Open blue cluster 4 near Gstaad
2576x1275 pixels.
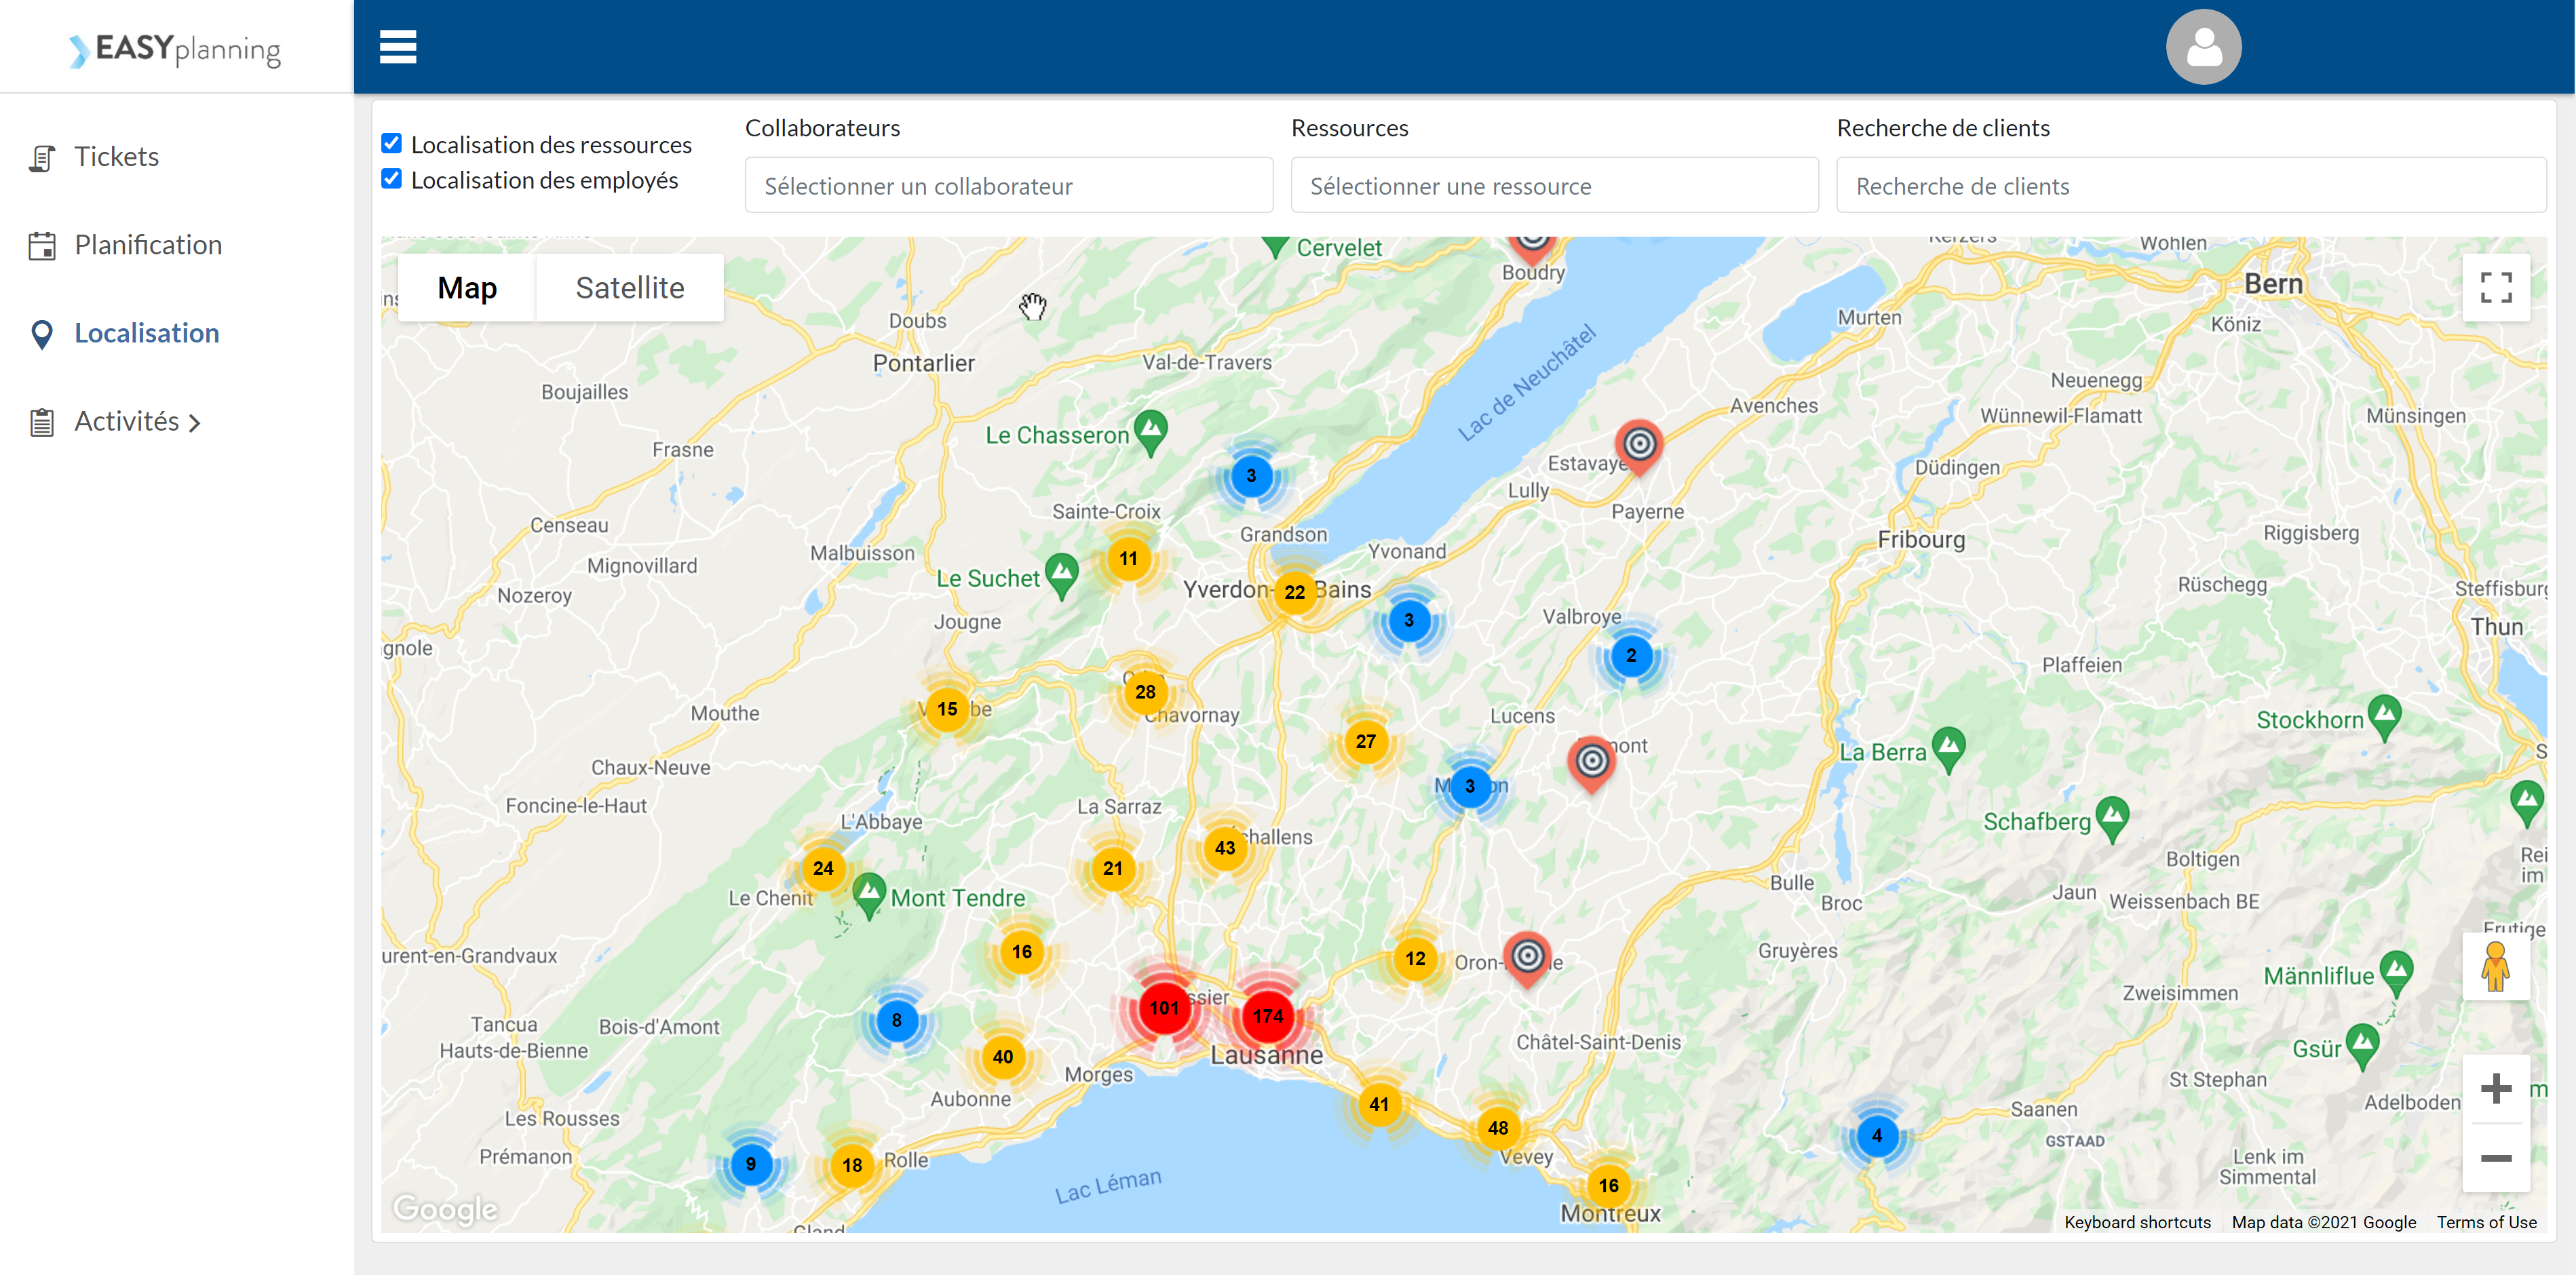(x=1877, y=1136)
